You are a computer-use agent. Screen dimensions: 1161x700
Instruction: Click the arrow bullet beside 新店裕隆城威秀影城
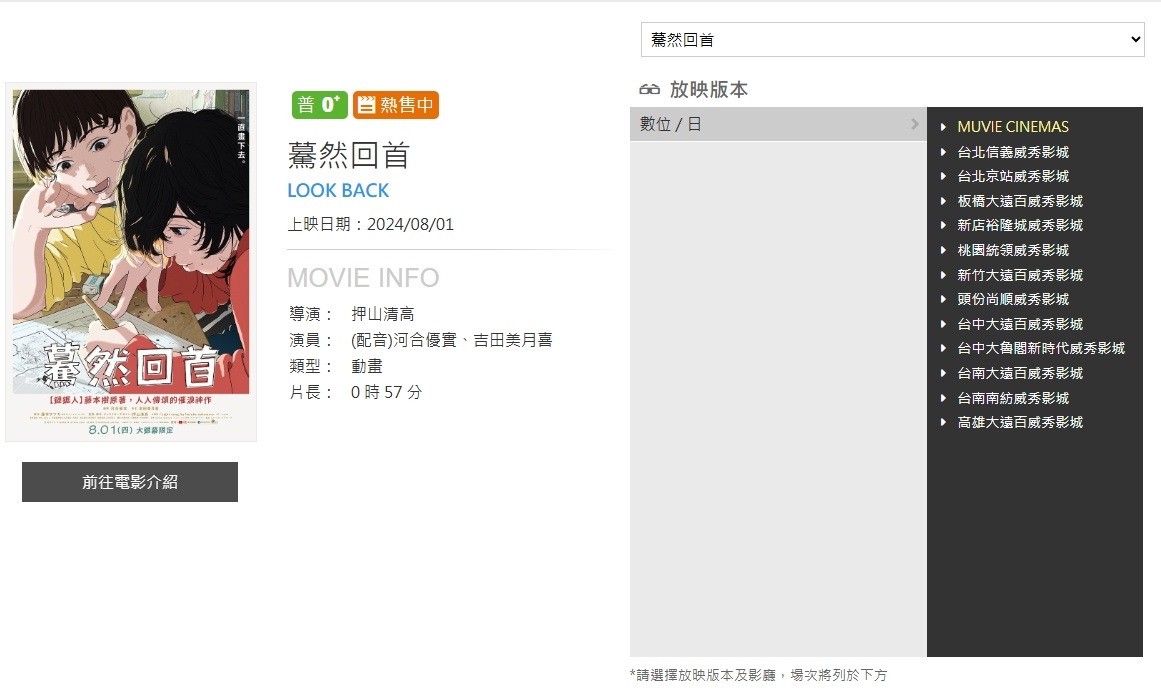click(943, 225)
